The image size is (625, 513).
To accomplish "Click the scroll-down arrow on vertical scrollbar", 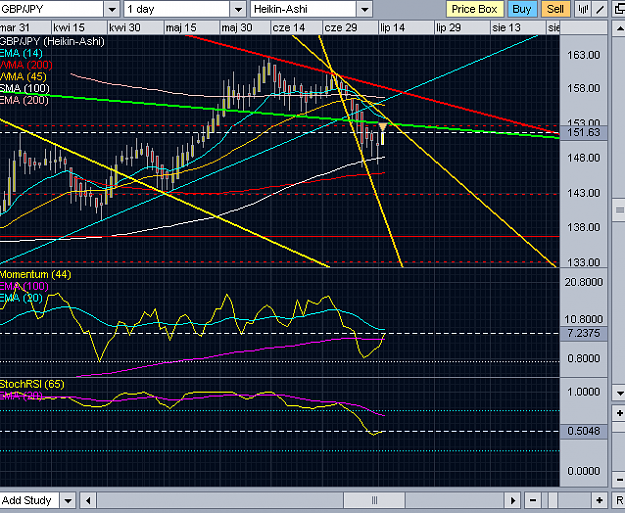I will pyautogui.click(x=619, y=393).
